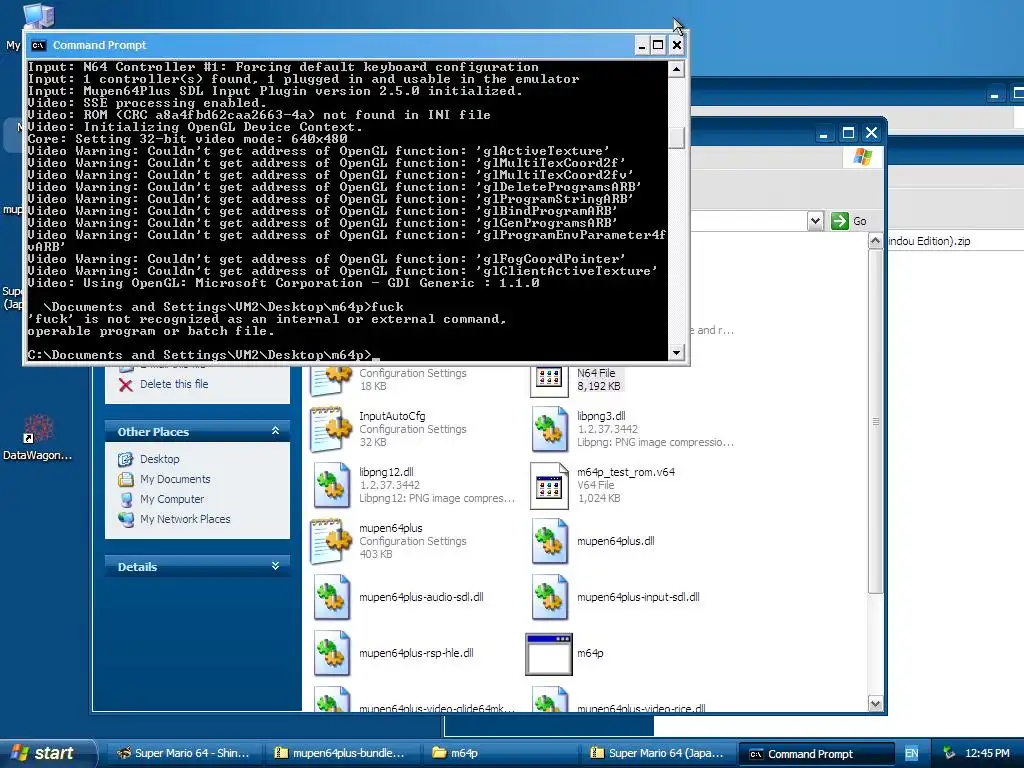Switch to Super Mario 64 - Shin taskbar item

[184, 753]
